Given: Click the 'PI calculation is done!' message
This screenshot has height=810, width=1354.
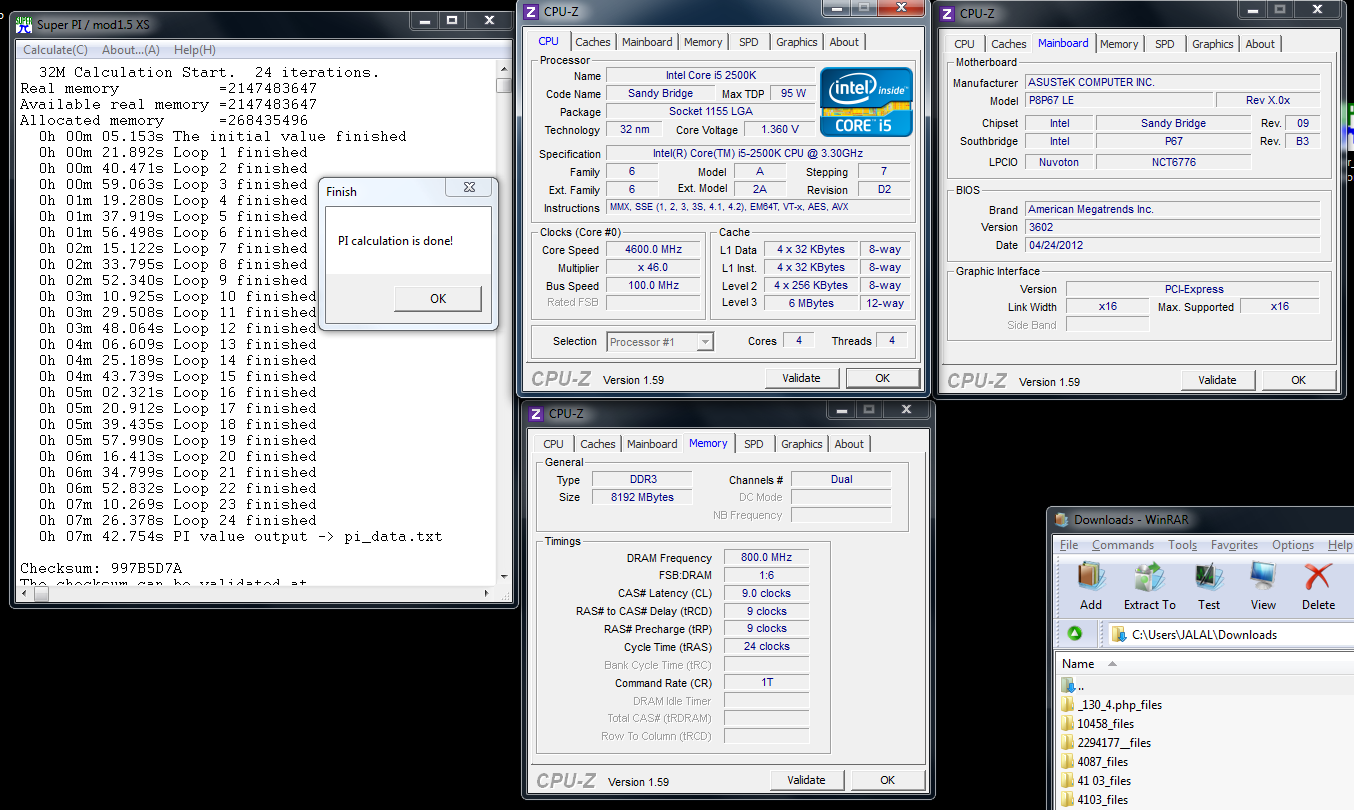Looking at the screenshot, I should click(396, 241).
